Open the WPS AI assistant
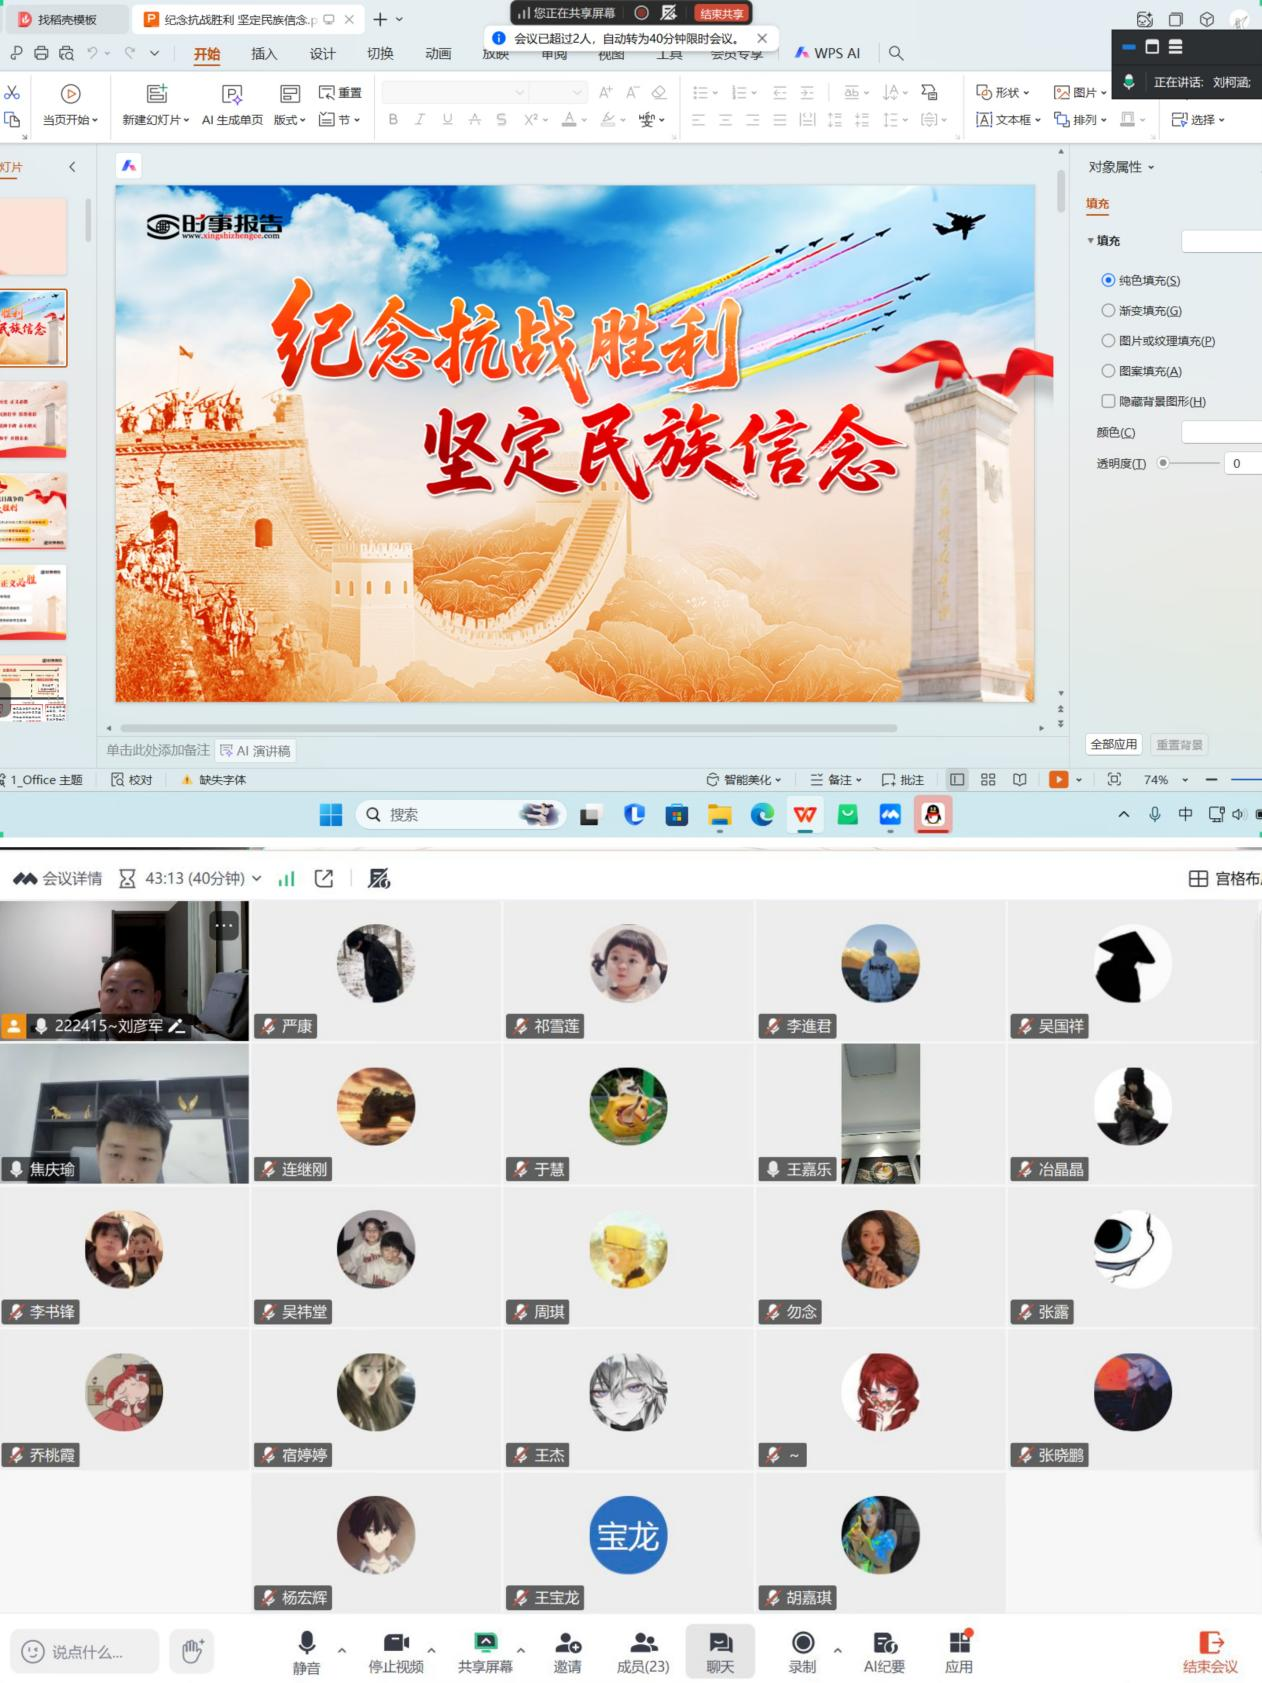The width and height of the screenshot is (1262, 1683). point(827,53)
